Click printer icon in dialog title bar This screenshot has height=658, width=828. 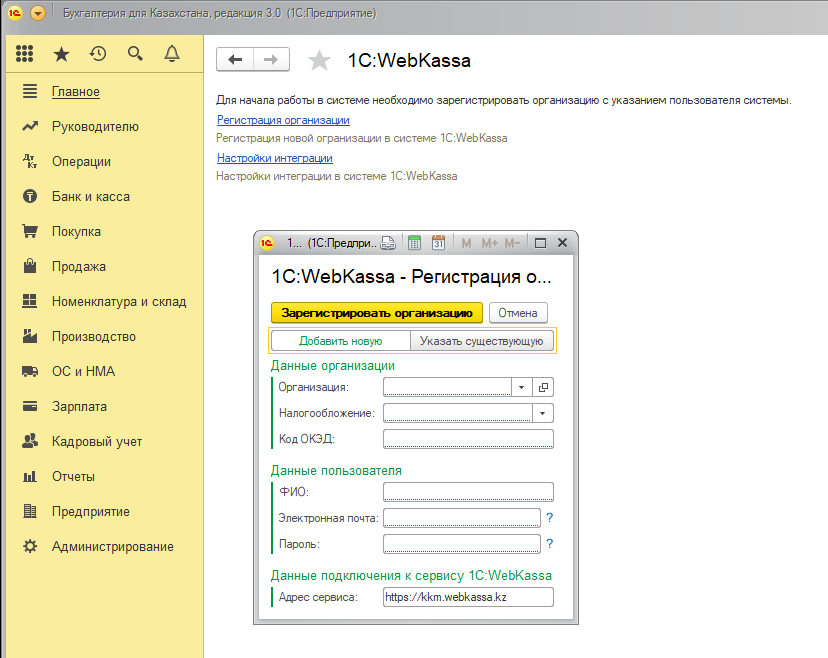click(x=388, y=243)
